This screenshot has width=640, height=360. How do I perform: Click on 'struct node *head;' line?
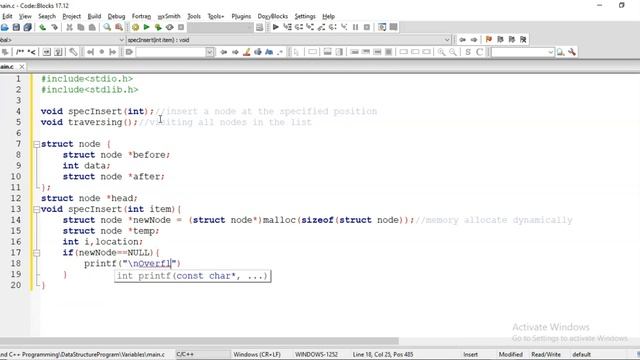click(x=89, y=198)
